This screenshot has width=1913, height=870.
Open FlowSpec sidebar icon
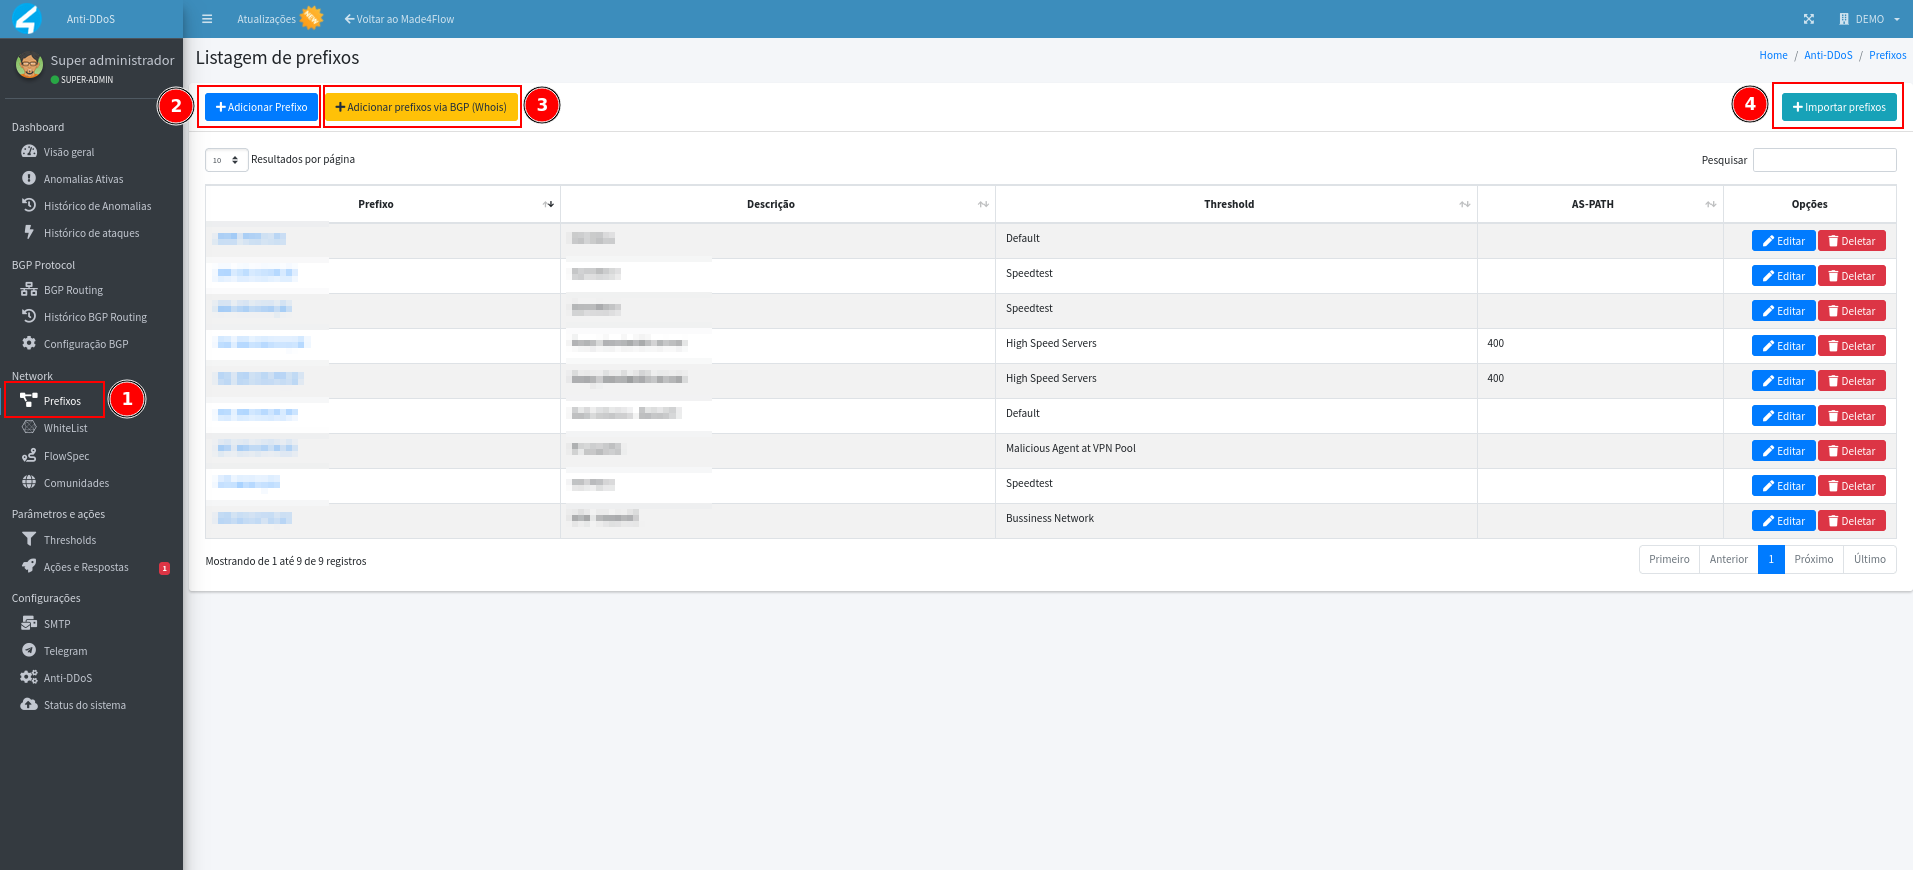(x=29, y=456)
